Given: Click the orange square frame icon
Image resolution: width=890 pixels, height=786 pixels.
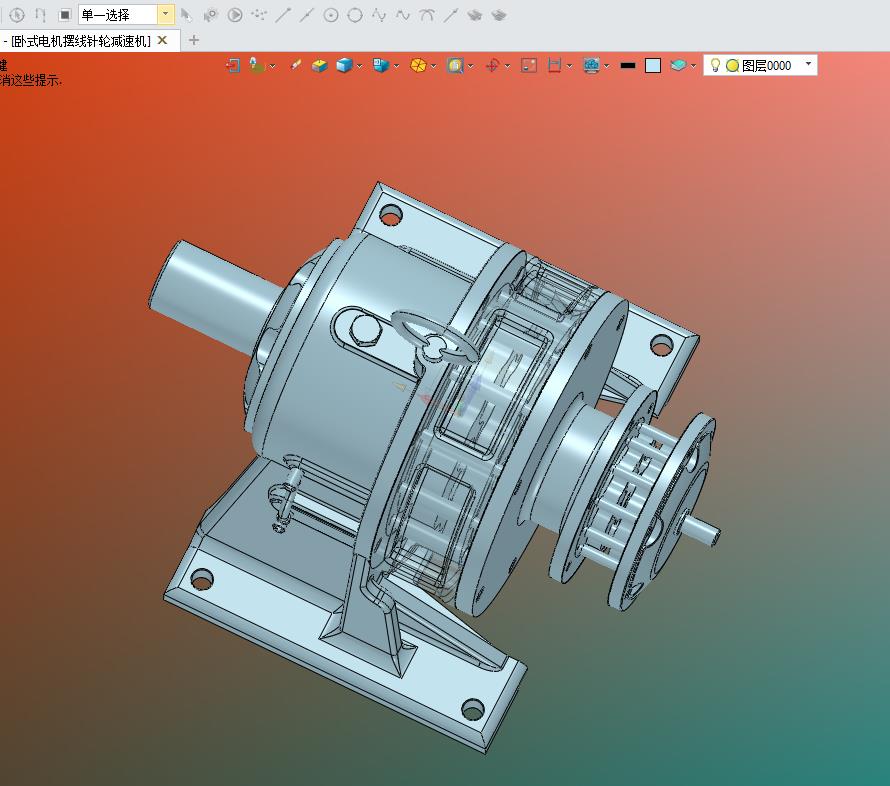Looking at the screenshot, I should pyautogui.click(x=528, y=66).
